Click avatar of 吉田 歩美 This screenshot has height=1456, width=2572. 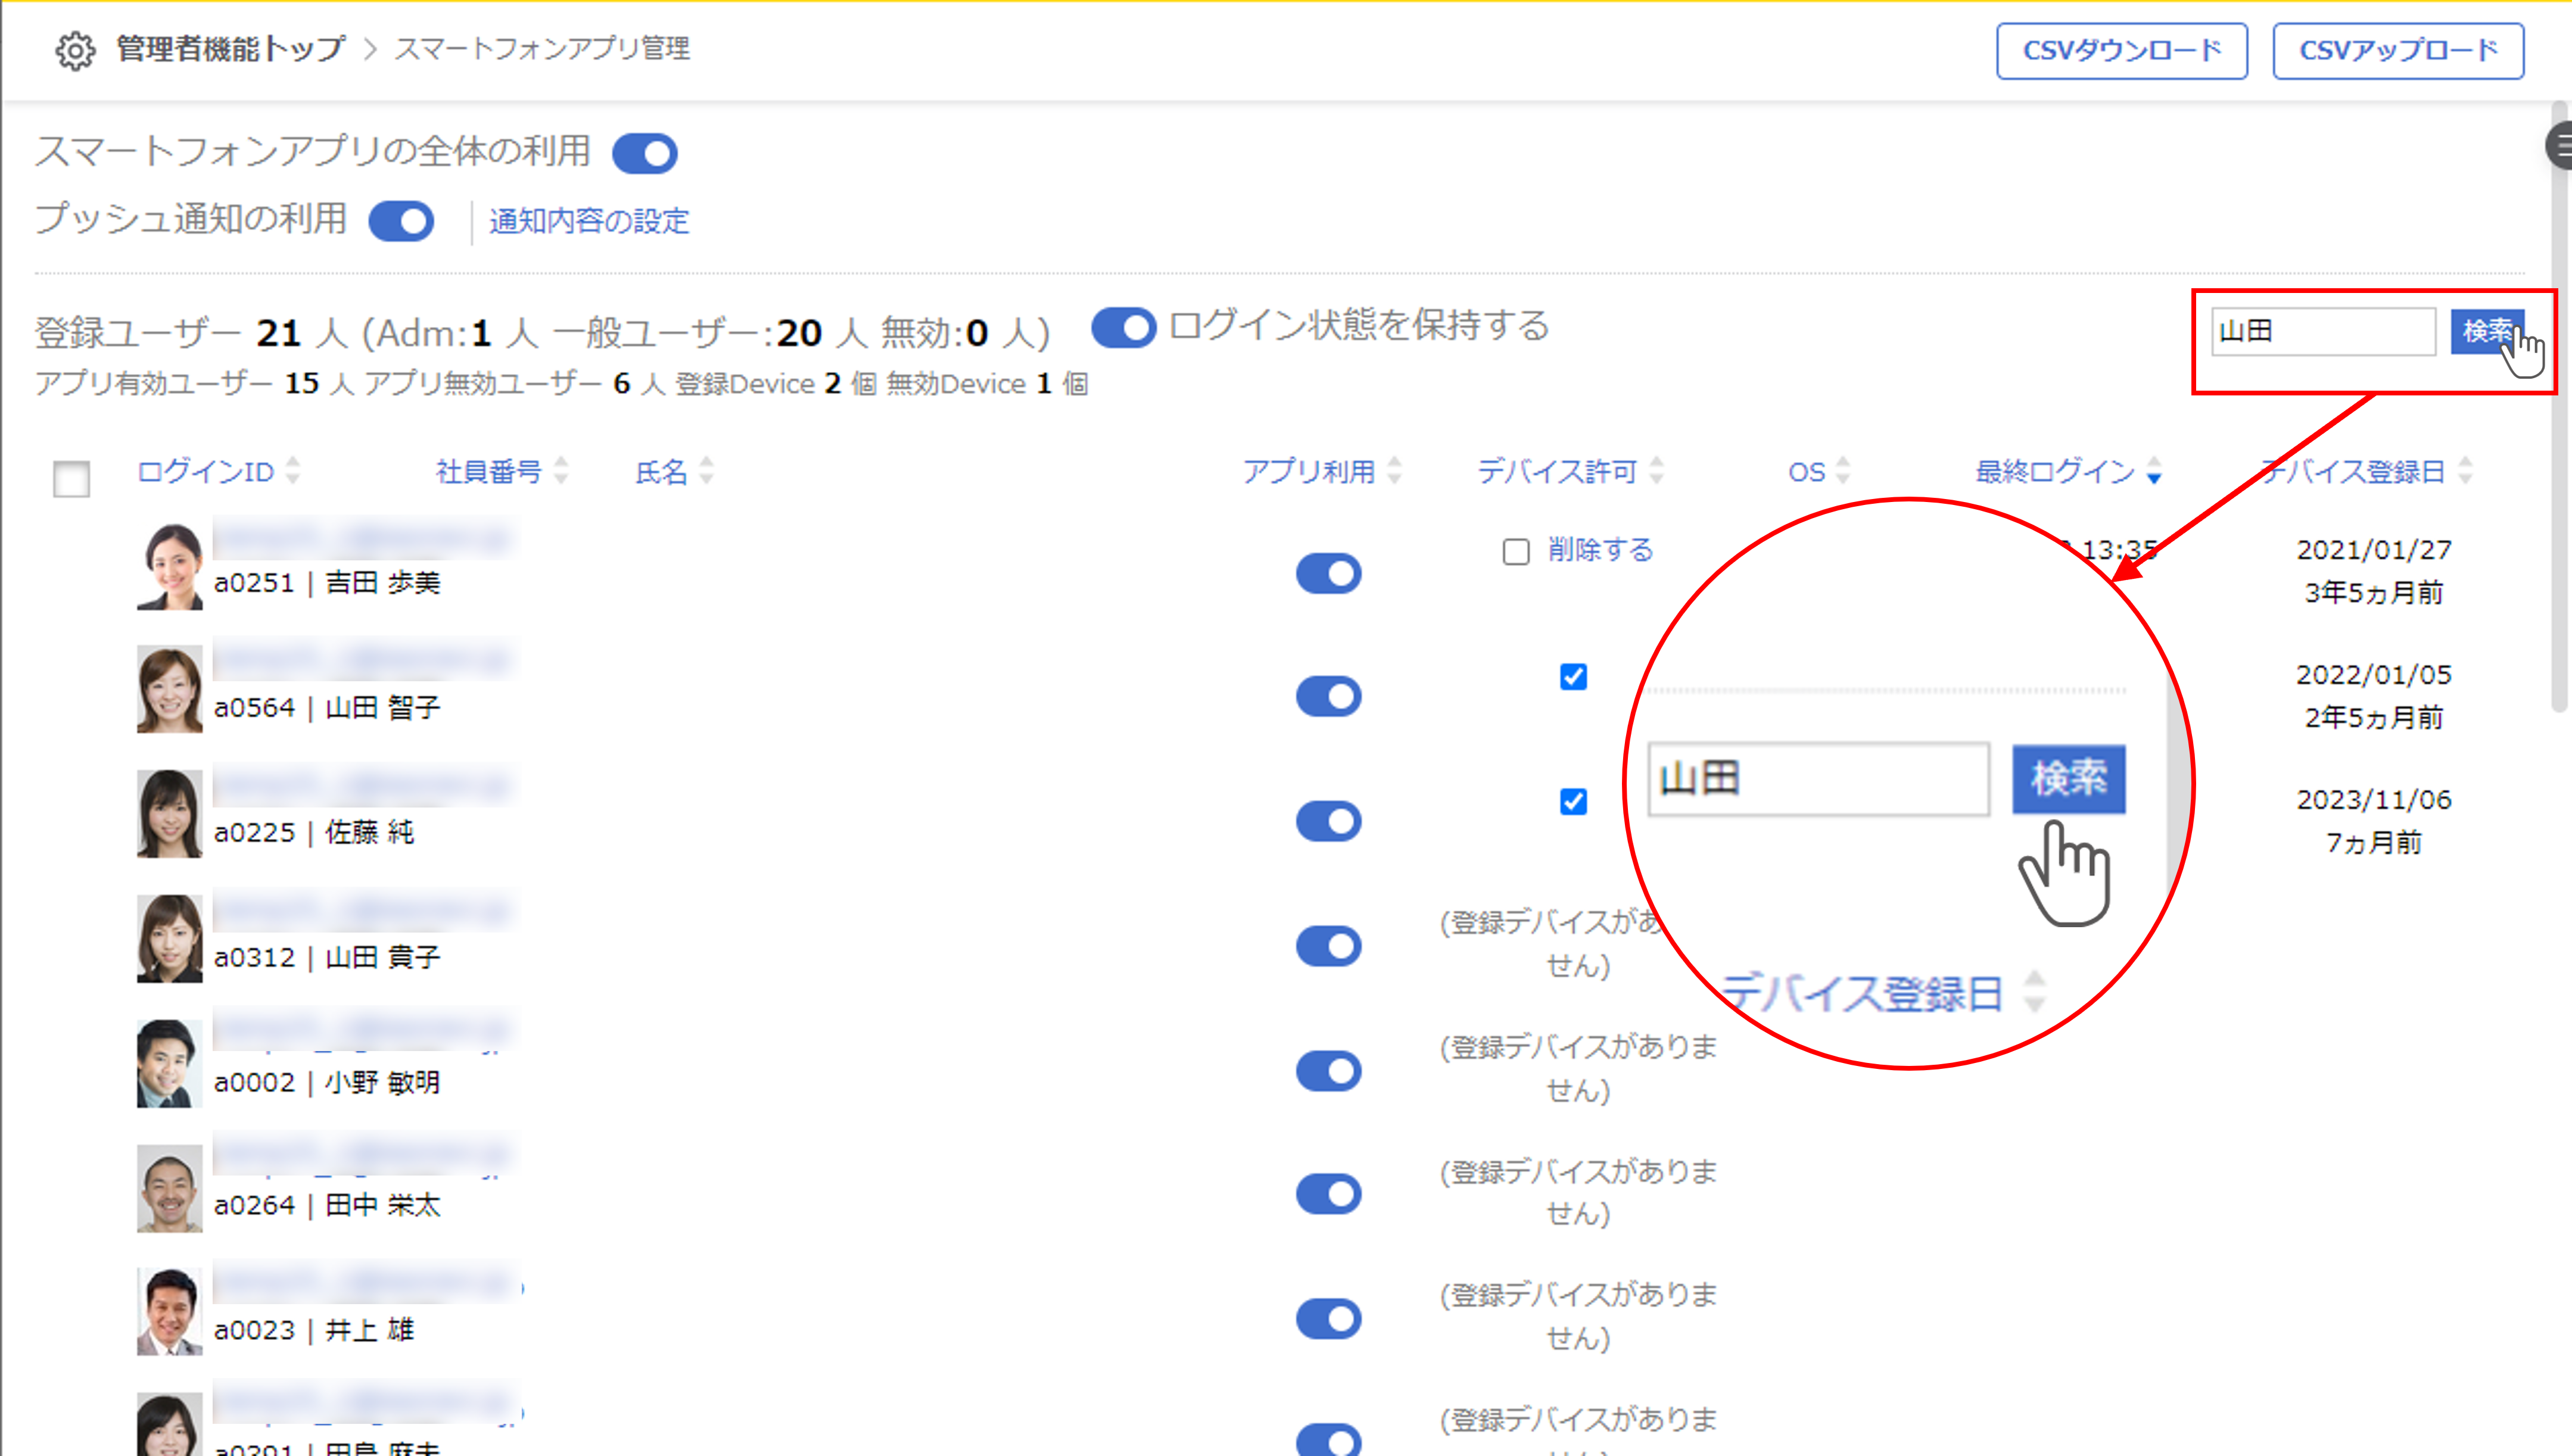point(169,566)
